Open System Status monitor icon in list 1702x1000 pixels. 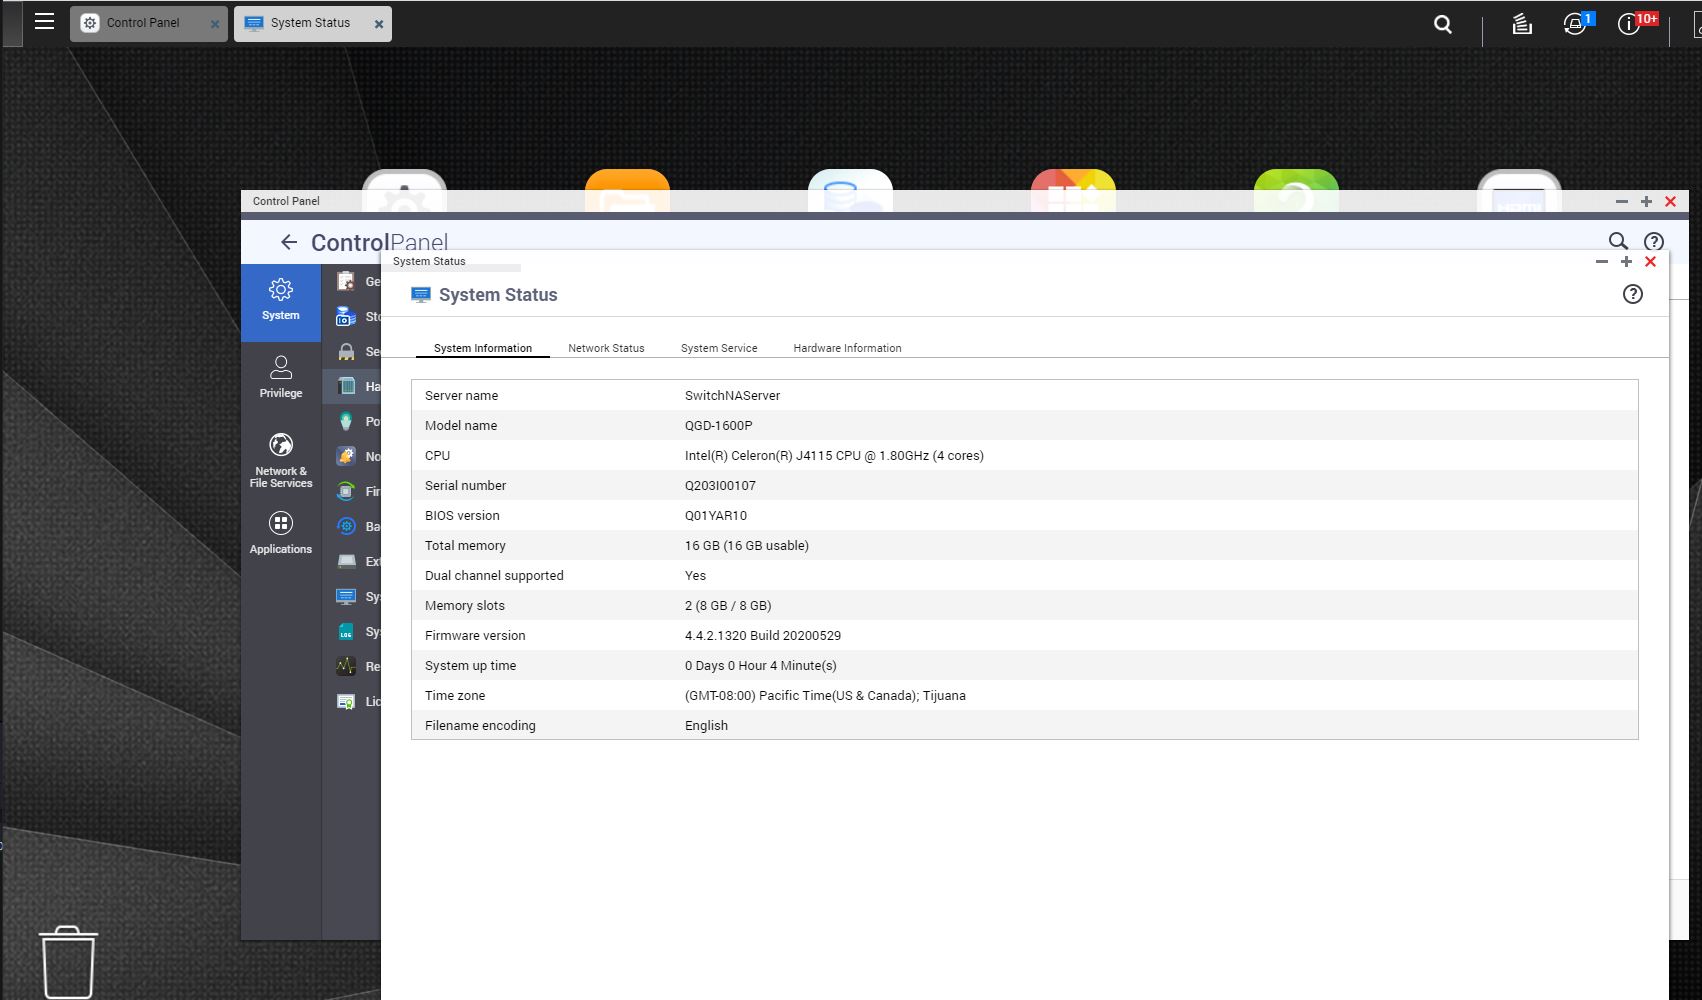click(x=346, y=597)
